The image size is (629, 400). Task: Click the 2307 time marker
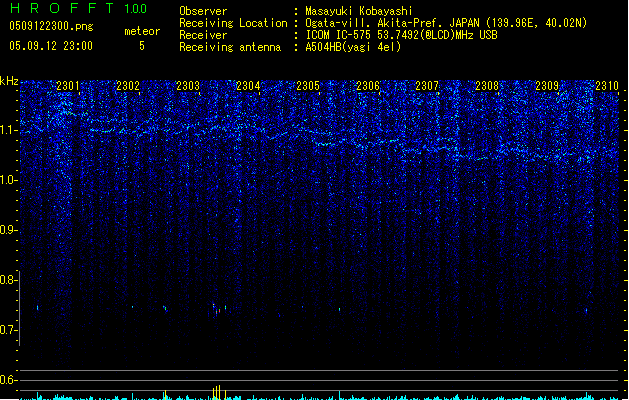pyautogui.click(x=427, y=86)
